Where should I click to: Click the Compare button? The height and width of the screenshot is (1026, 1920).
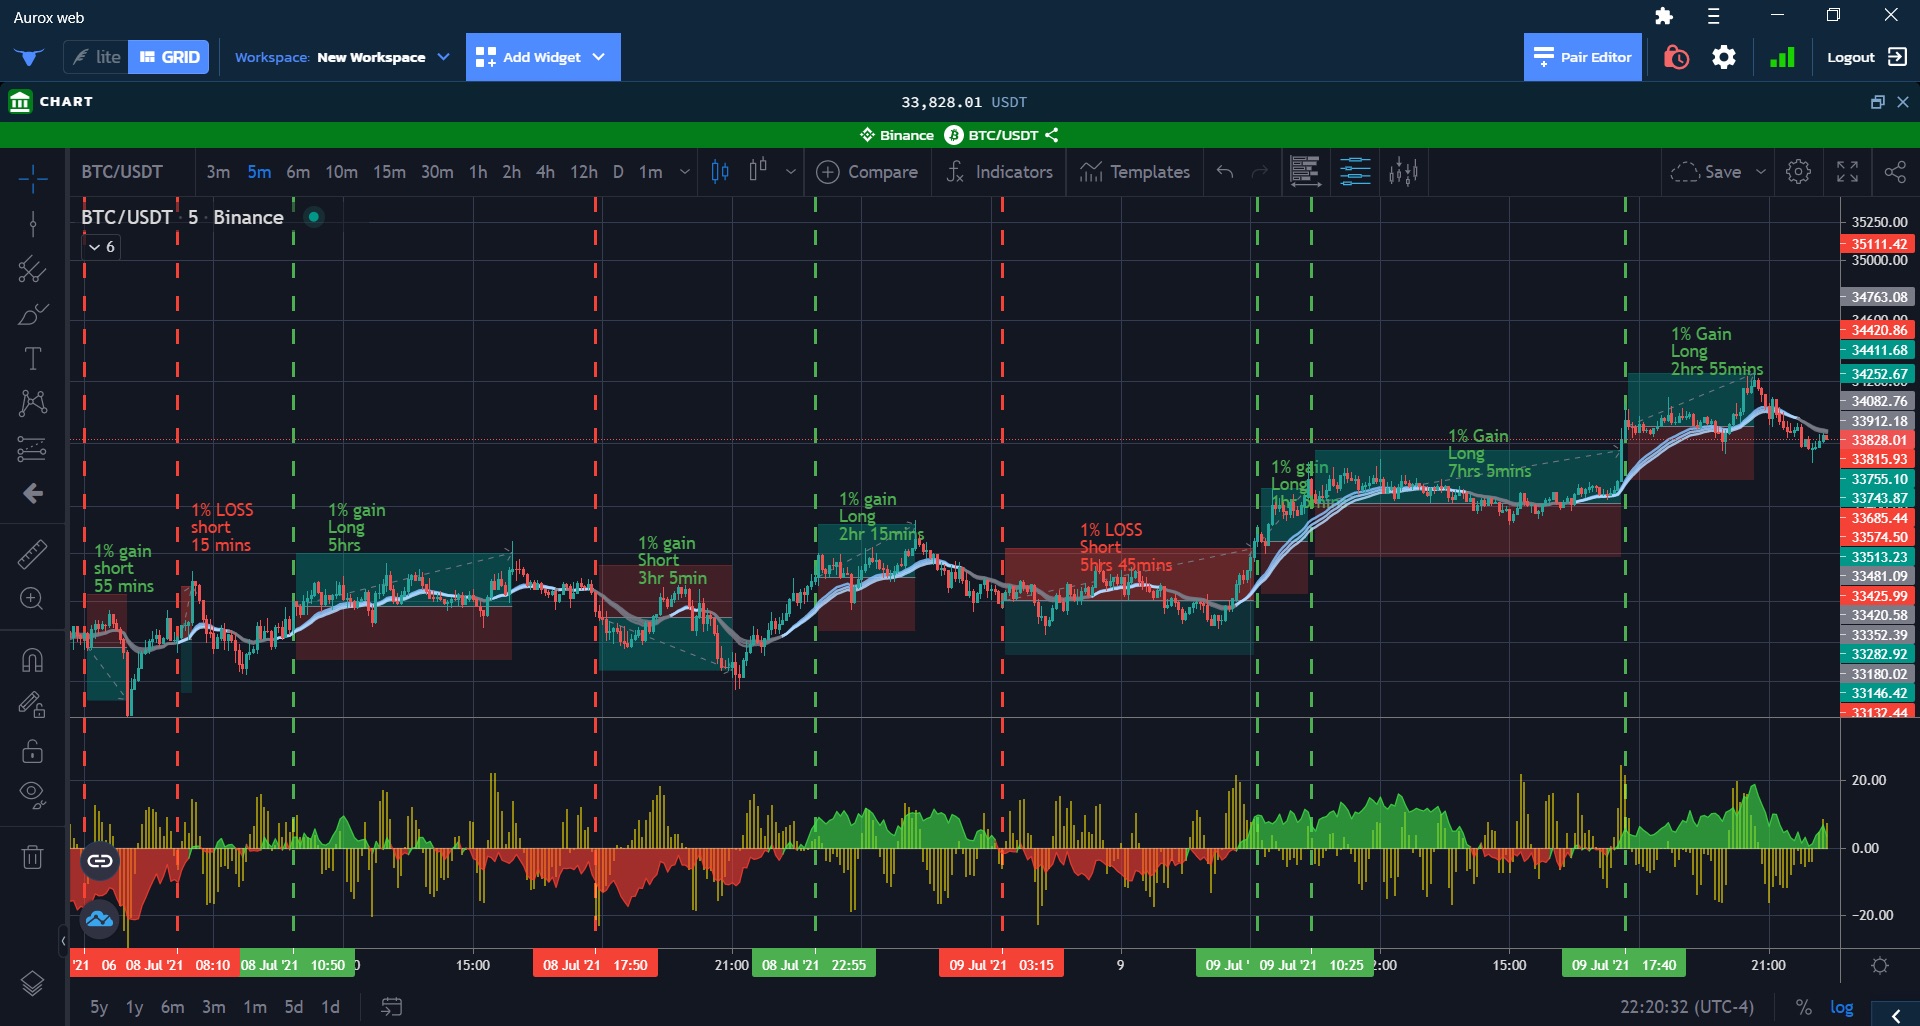(866, 171)
